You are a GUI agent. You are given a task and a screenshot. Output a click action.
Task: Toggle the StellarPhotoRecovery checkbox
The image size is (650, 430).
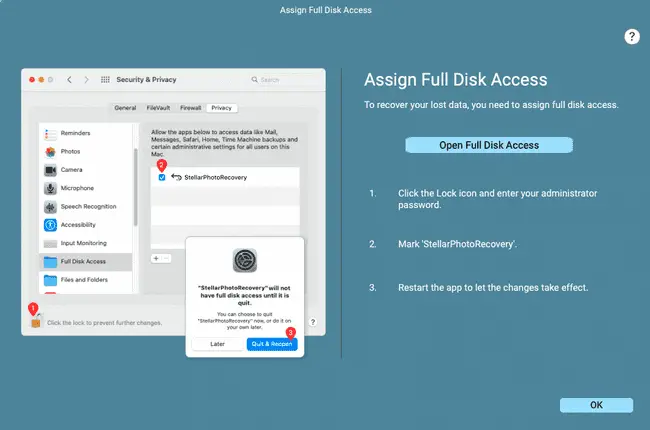(162, 177)
